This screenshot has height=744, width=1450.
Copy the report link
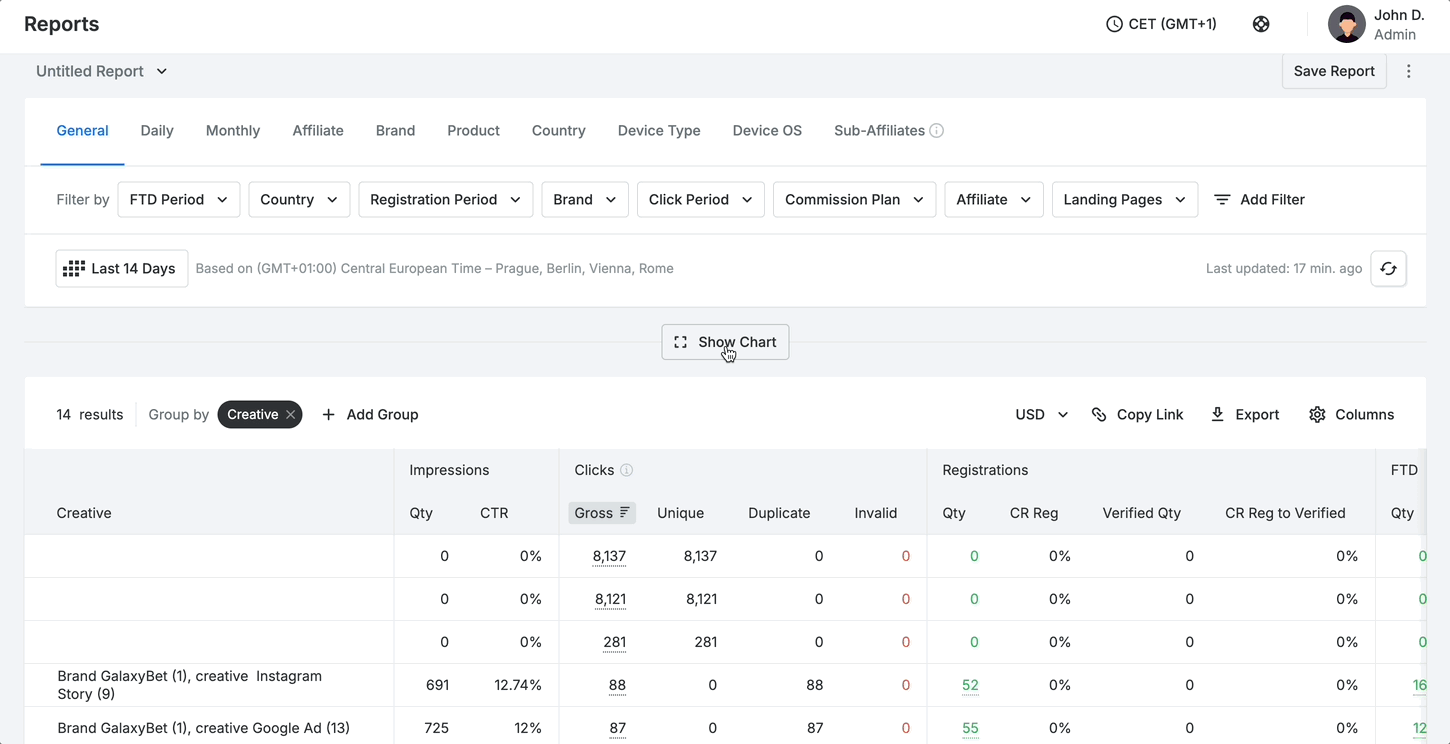tap(1137, 414)
